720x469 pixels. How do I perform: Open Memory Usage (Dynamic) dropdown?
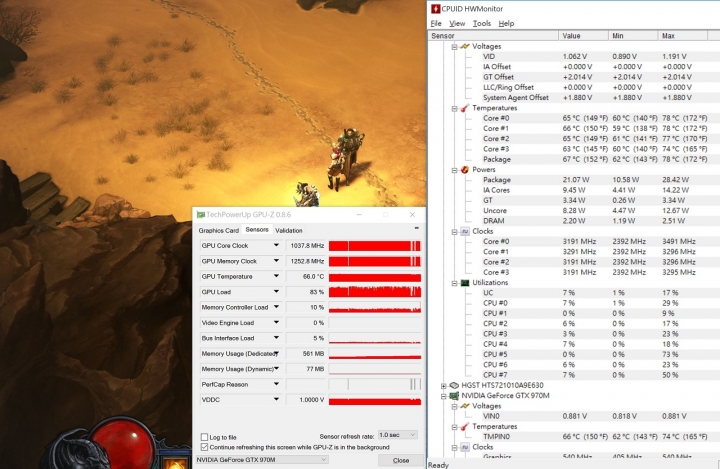coord(276,369)
